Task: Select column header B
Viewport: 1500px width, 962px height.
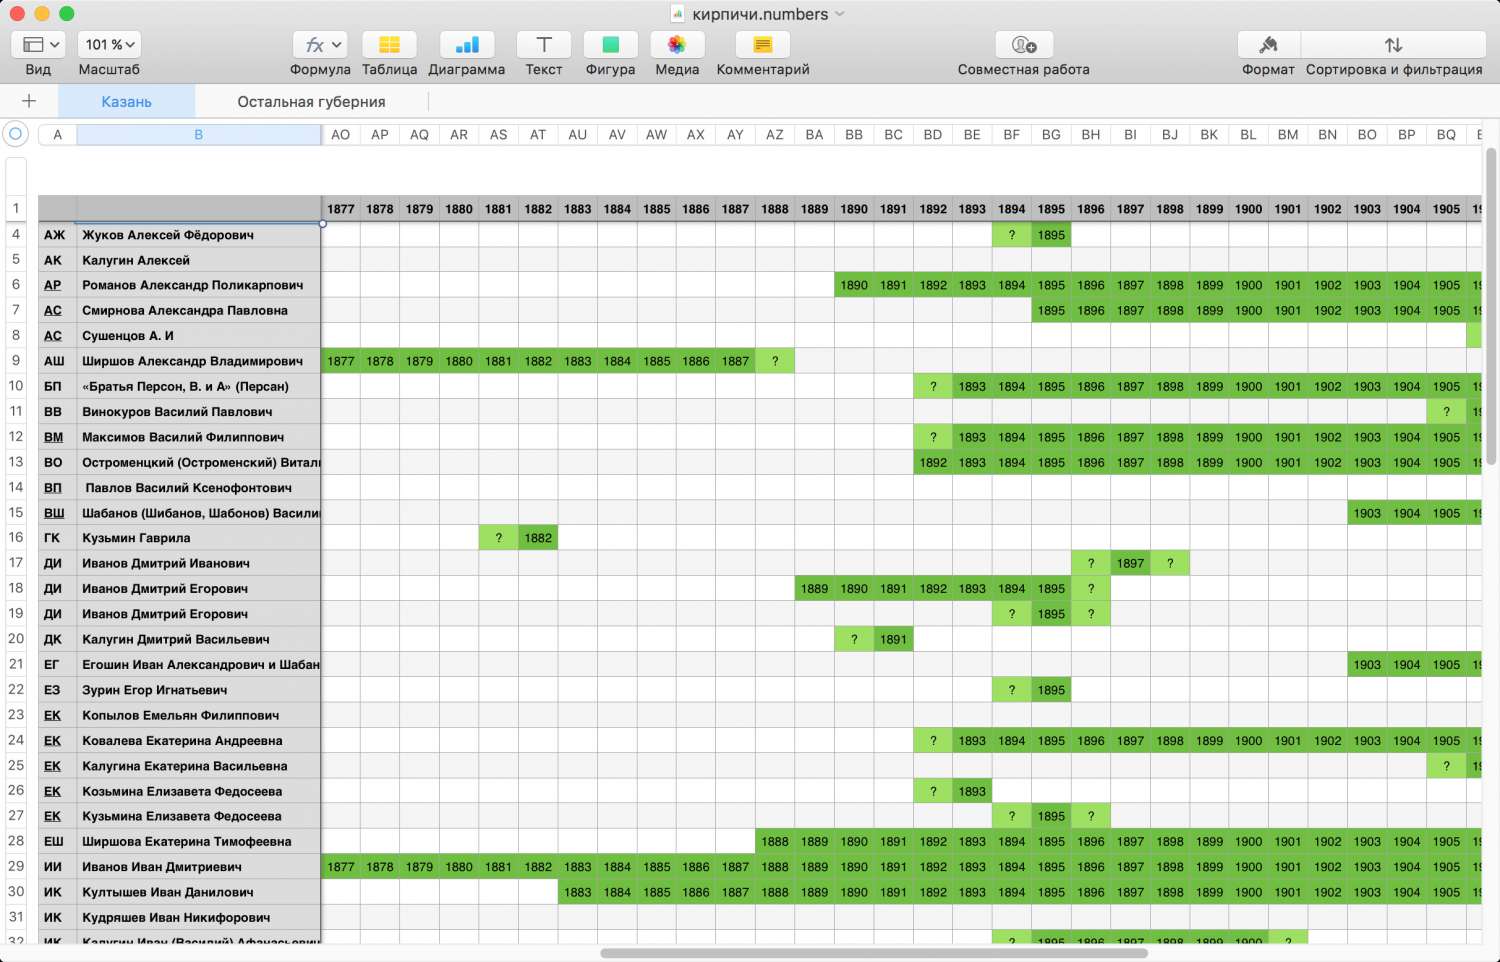Action: tap(198, 134)
